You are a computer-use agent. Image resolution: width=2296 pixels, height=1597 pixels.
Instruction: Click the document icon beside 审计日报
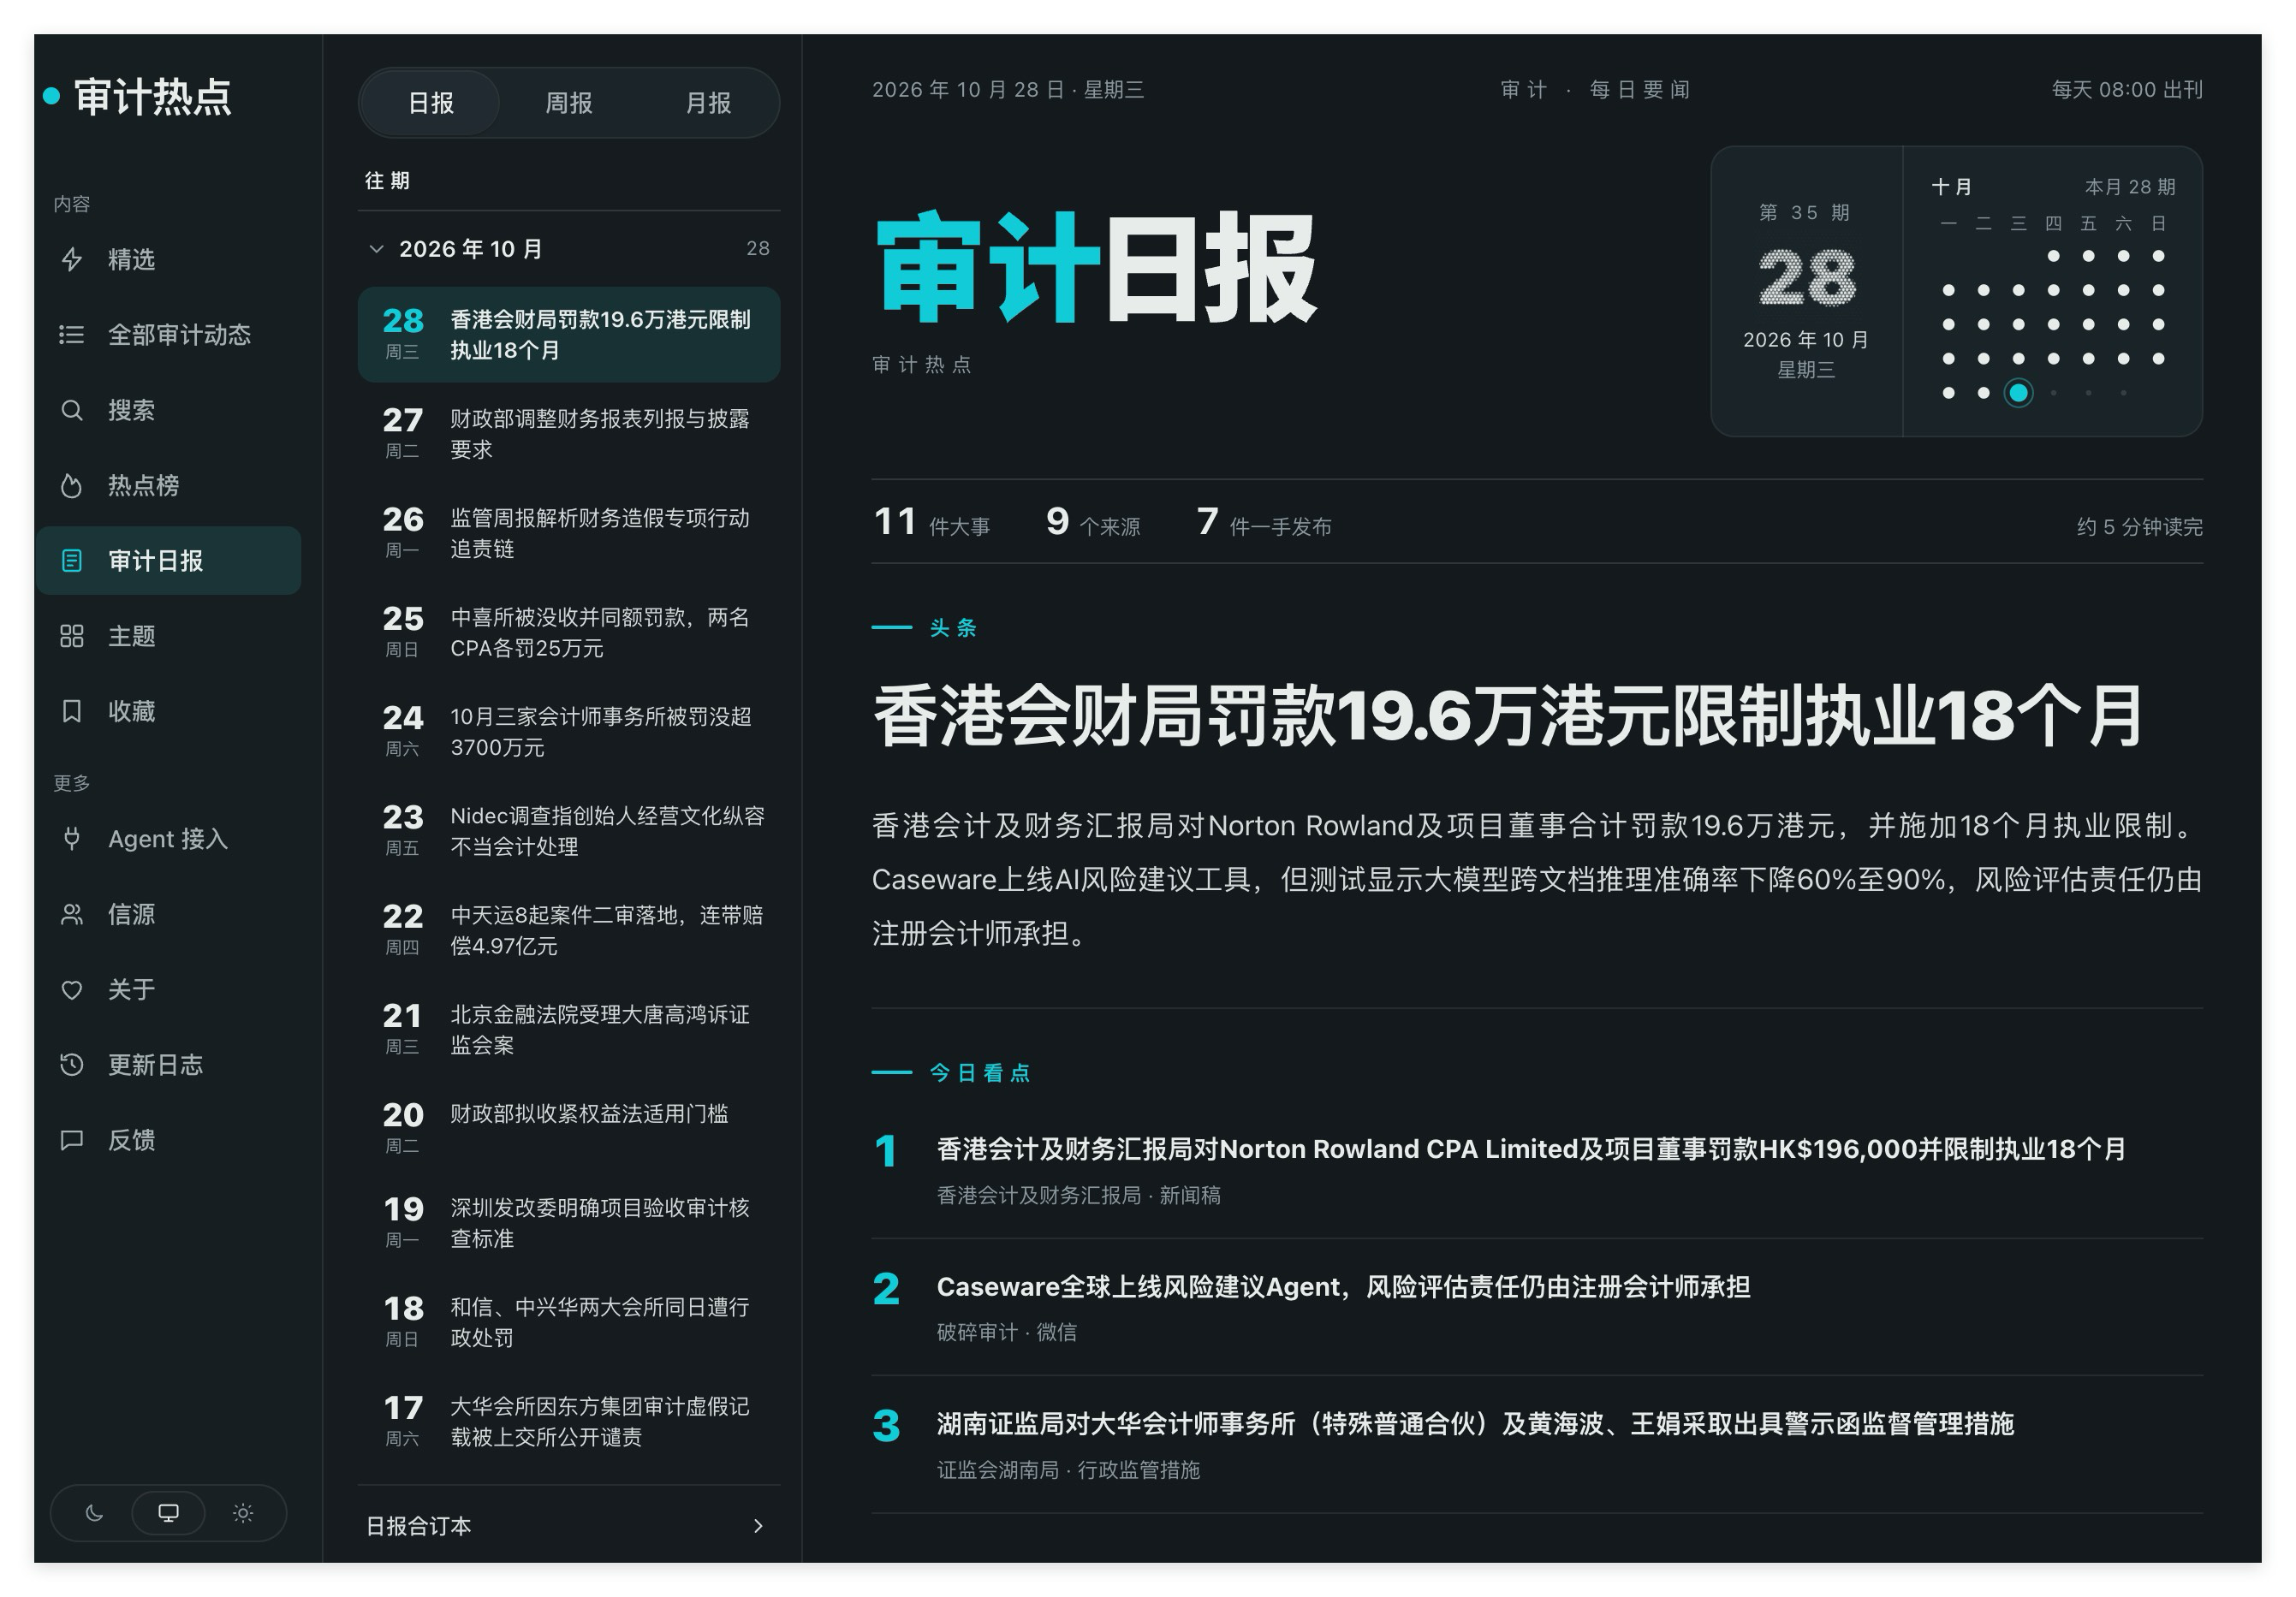coord(71,561)
